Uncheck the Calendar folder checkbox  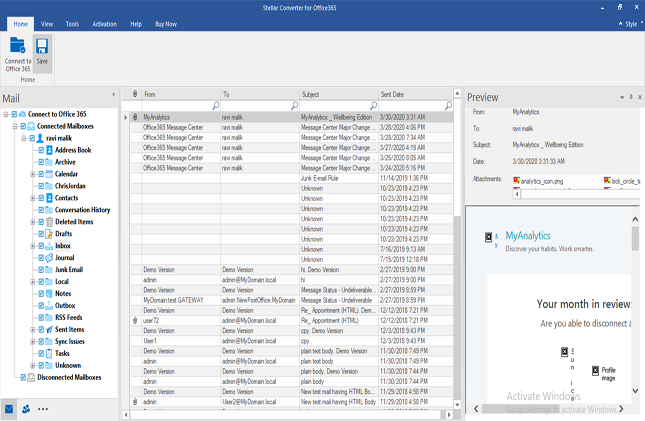(x=41, y=174)
